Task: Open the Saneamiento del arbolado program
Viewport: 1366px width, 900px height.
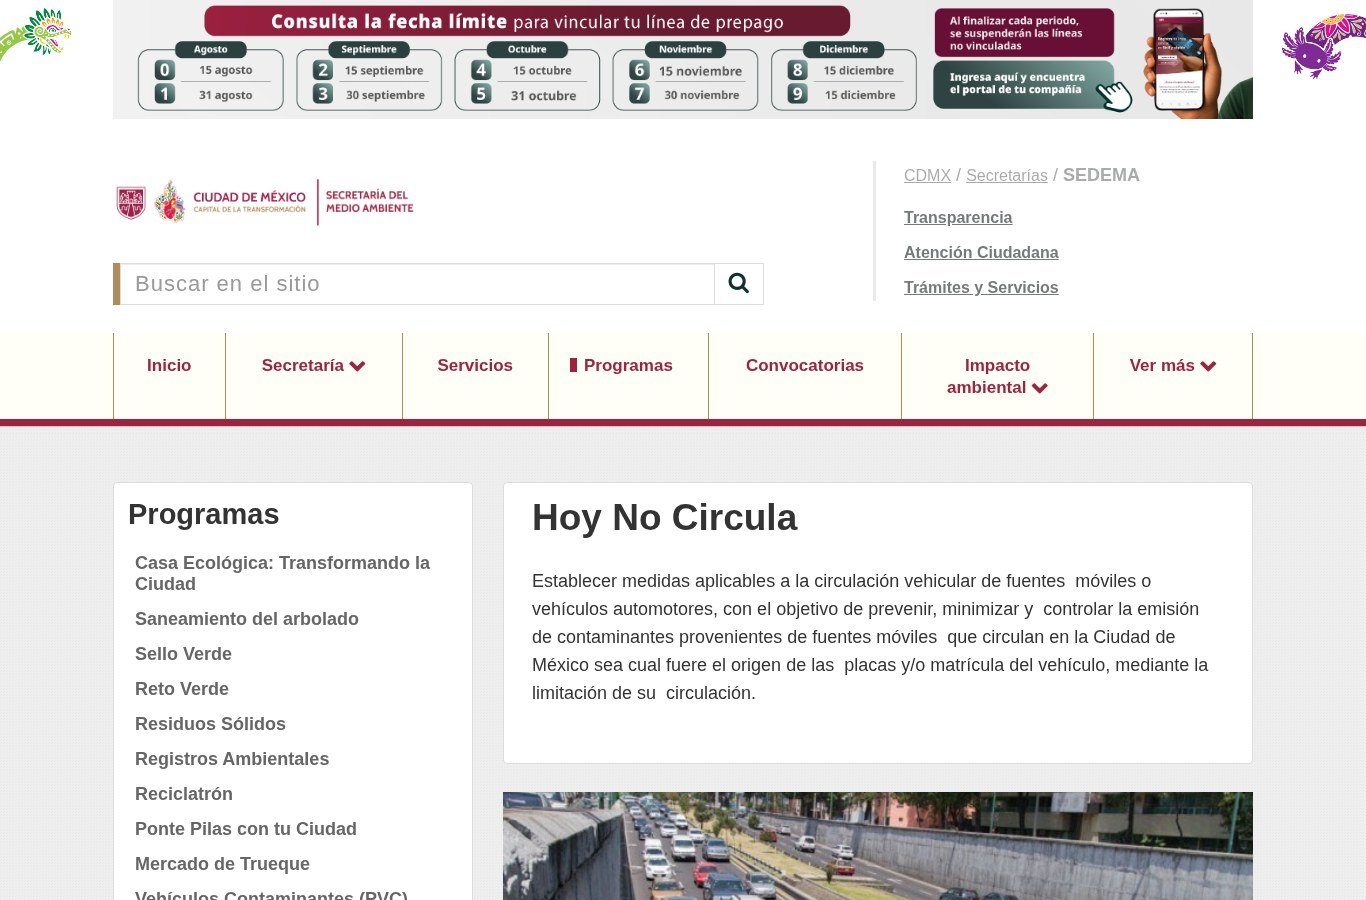Action: coord(247,619)
